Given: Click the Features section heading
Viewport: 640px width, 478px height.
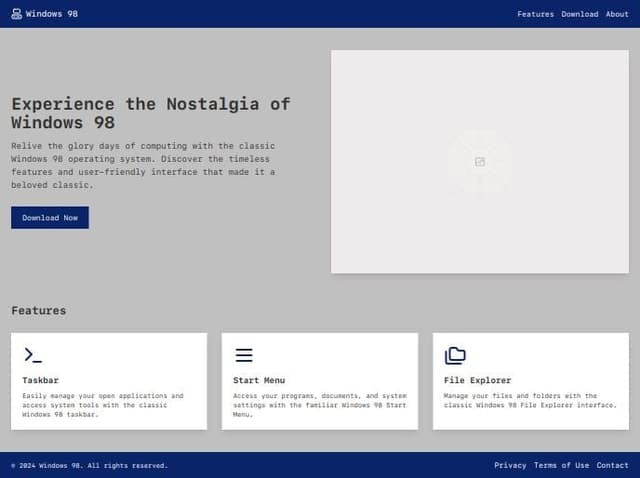Looking at the screenshot, I should (39, 310).
